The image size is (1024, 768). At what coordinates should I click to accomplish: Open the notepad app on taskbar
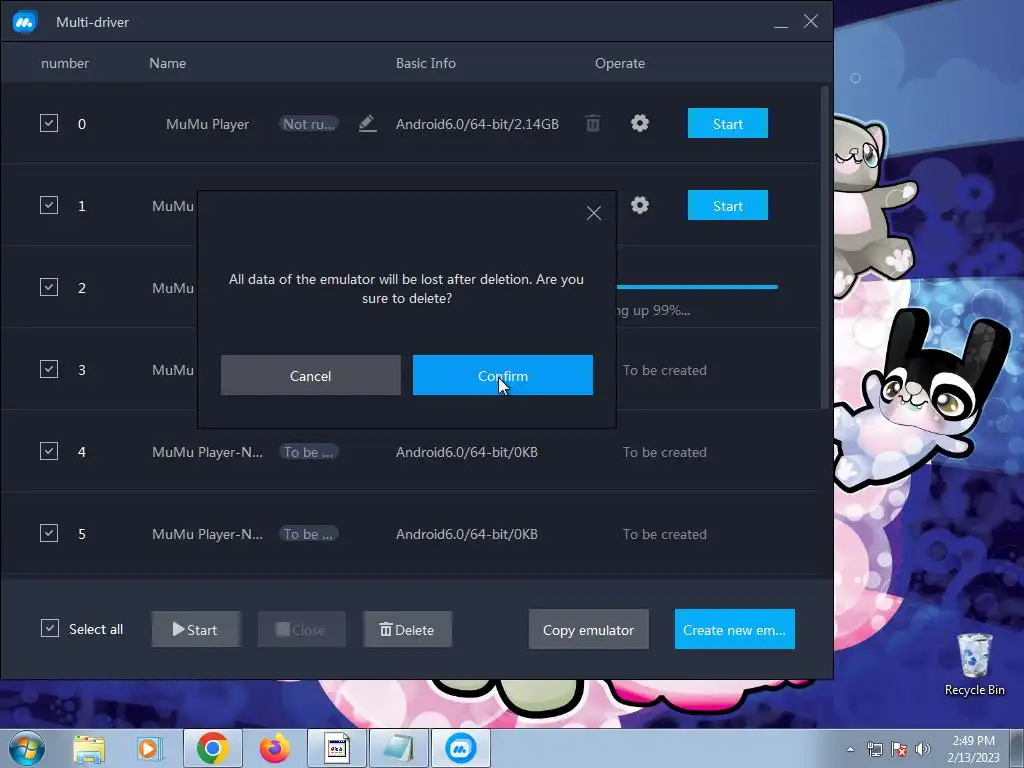(x=399, y=748)
